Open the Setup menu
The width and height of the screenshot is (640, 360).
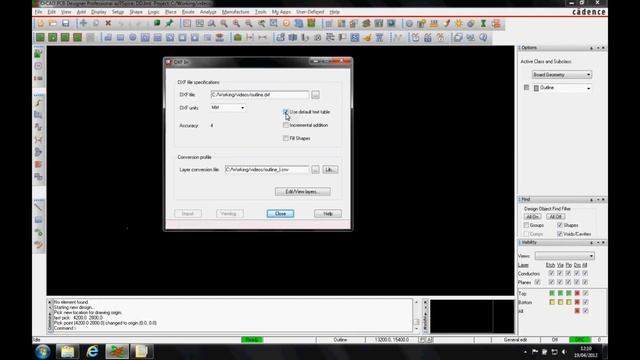(x=118, y=12)
